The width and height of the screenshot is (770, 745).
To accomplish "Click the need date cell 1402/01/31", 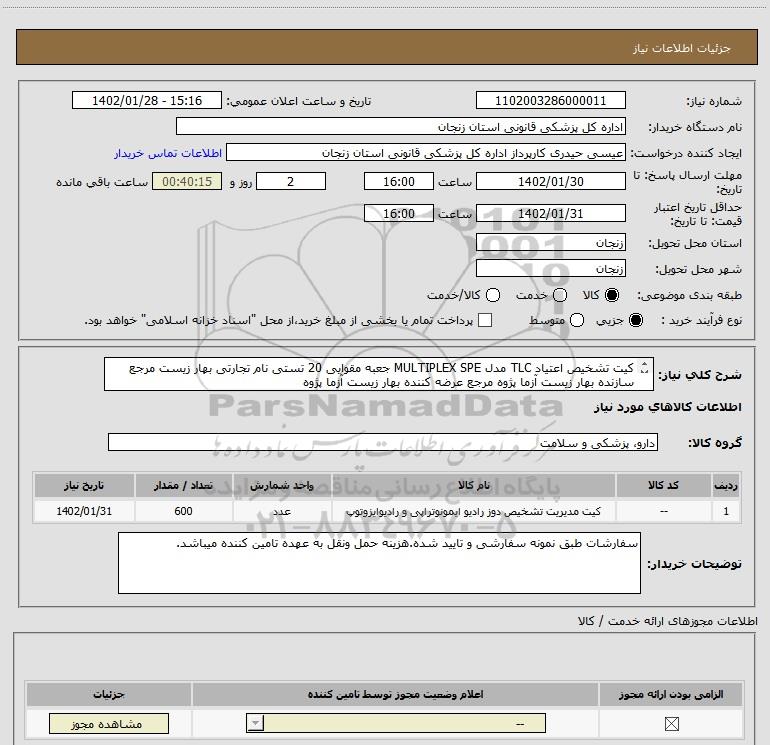I will pyautogui.click(x=84, y=511).
